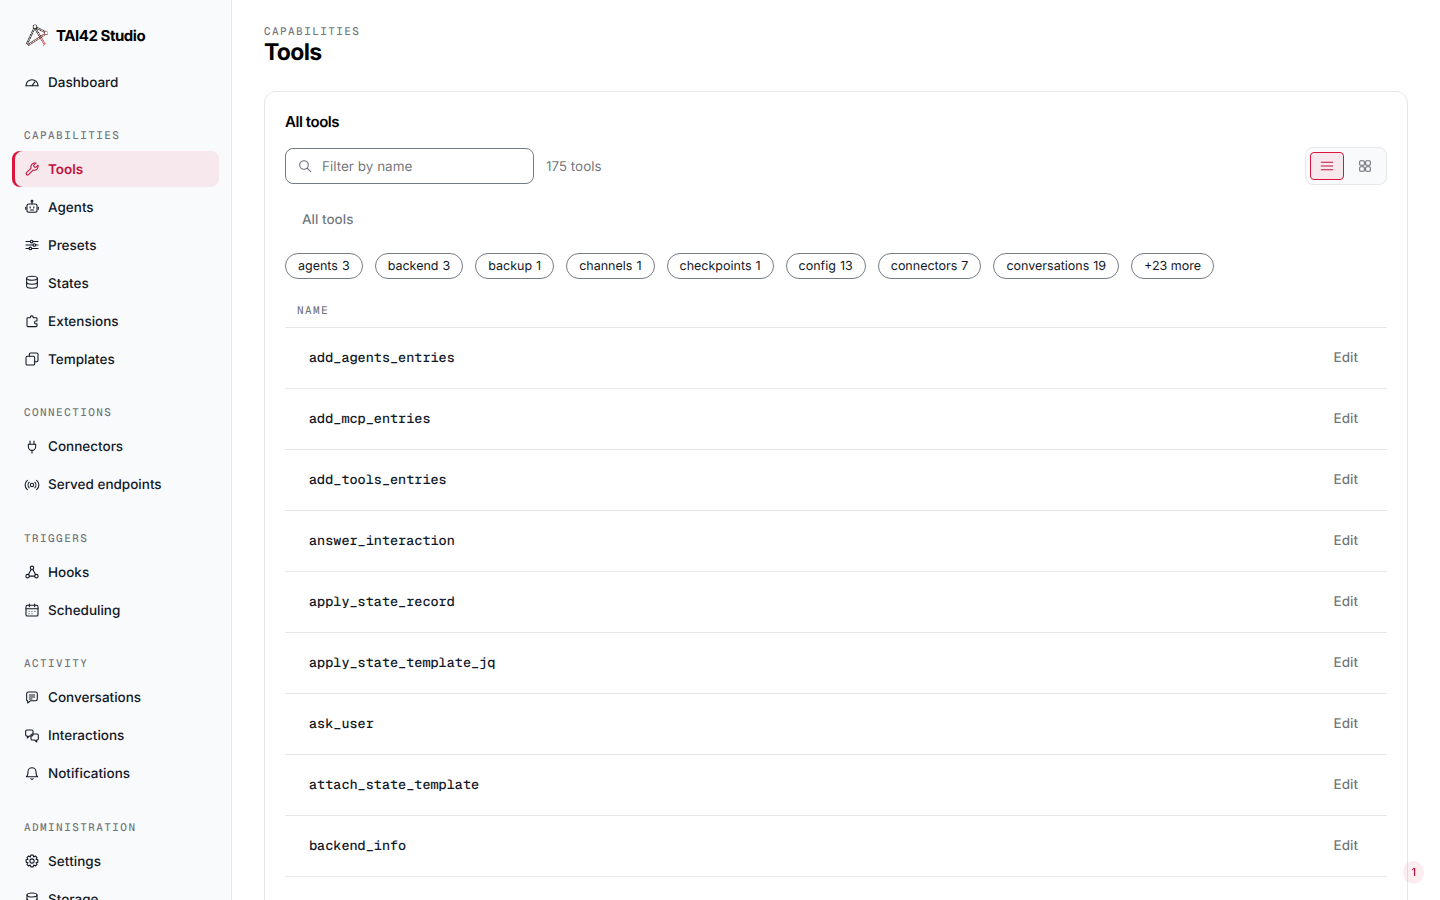This screenshot has width=1440, height=900.
Task: Filter by channels 1 category chip
Action: point(610,266)
